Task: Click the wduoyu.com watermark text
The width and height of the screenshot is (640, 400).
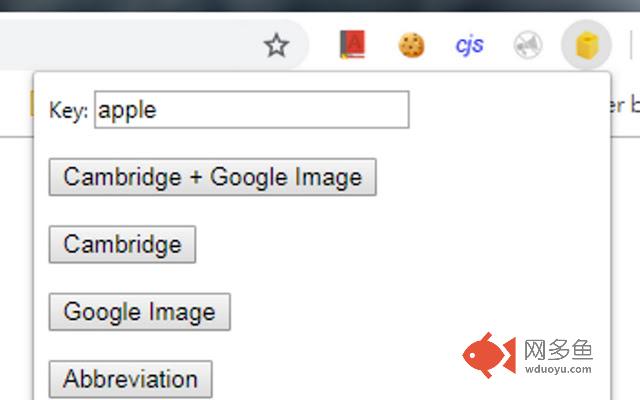Action: pos(558,369)
